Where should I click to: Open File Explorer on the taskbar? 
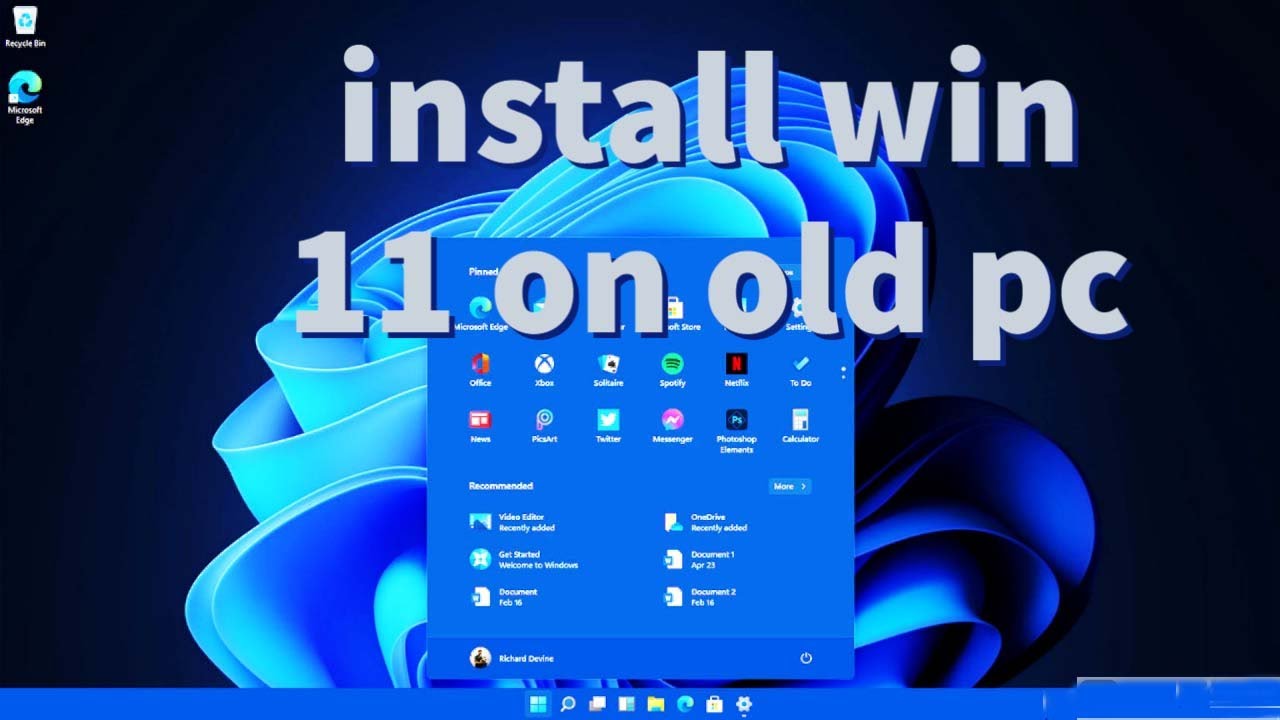click(x=655, y=704)
